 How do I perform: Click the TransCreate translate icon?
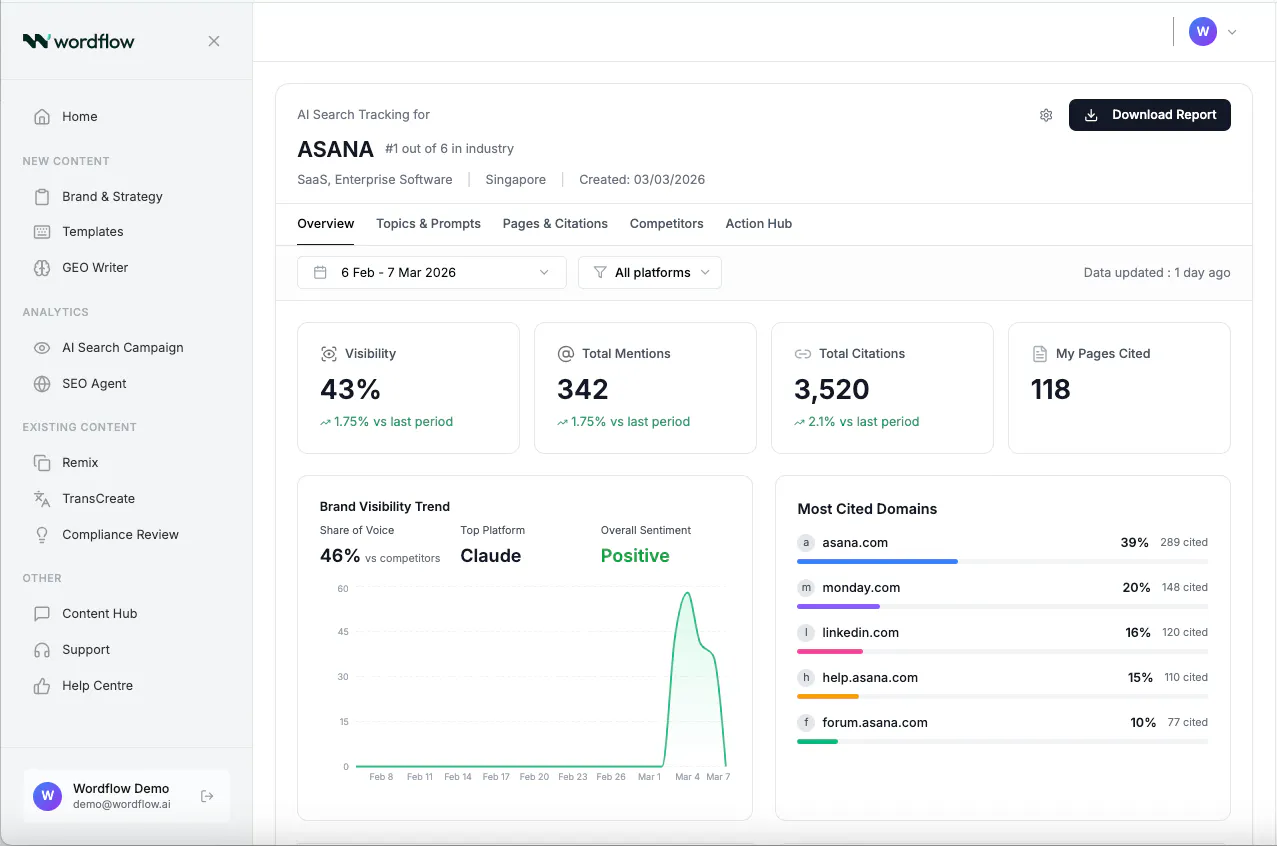click(42, 498)
